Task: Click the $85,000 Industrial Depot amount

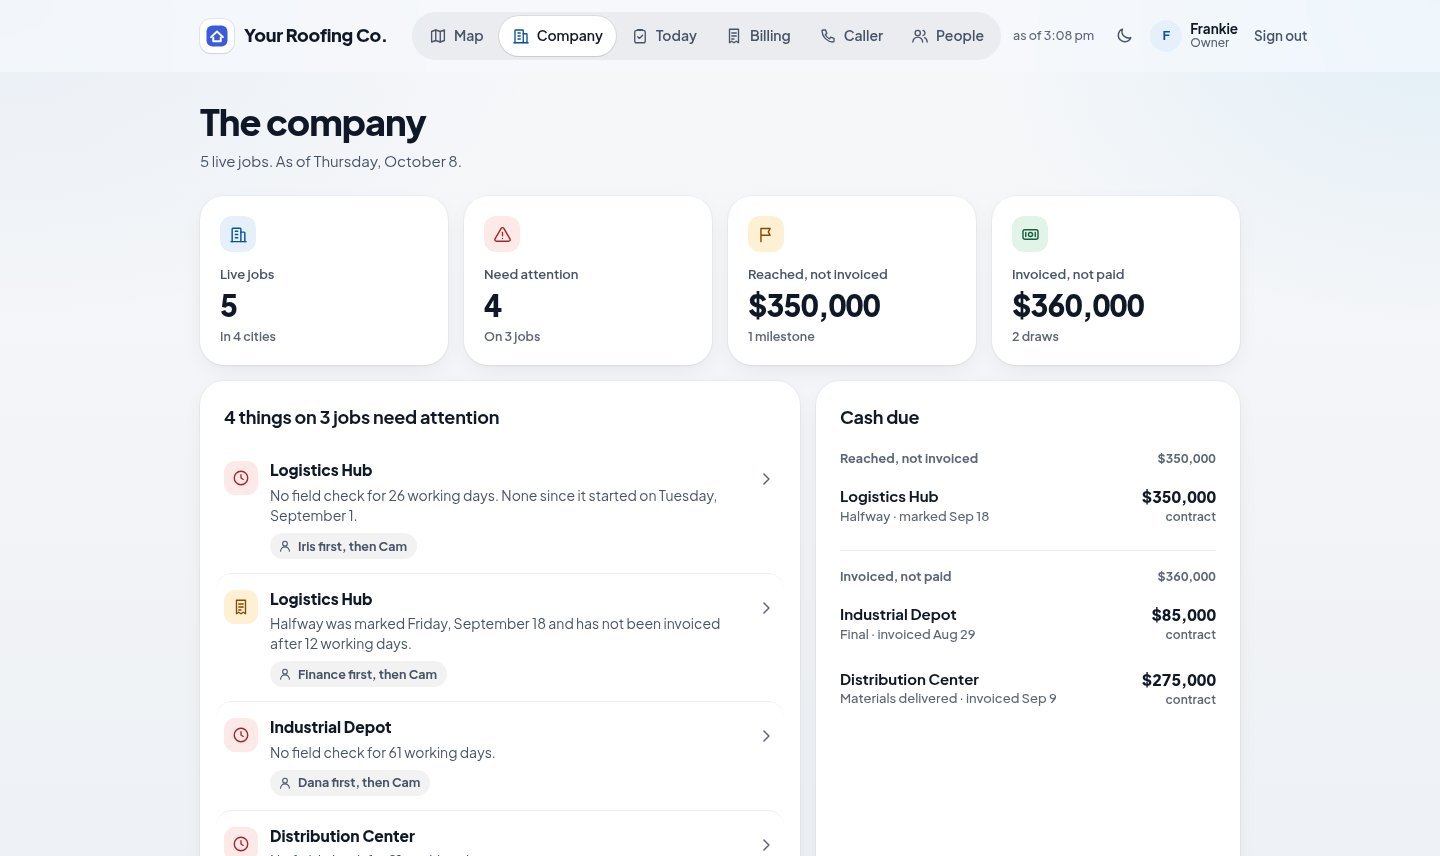Action: click(1183, 615)
